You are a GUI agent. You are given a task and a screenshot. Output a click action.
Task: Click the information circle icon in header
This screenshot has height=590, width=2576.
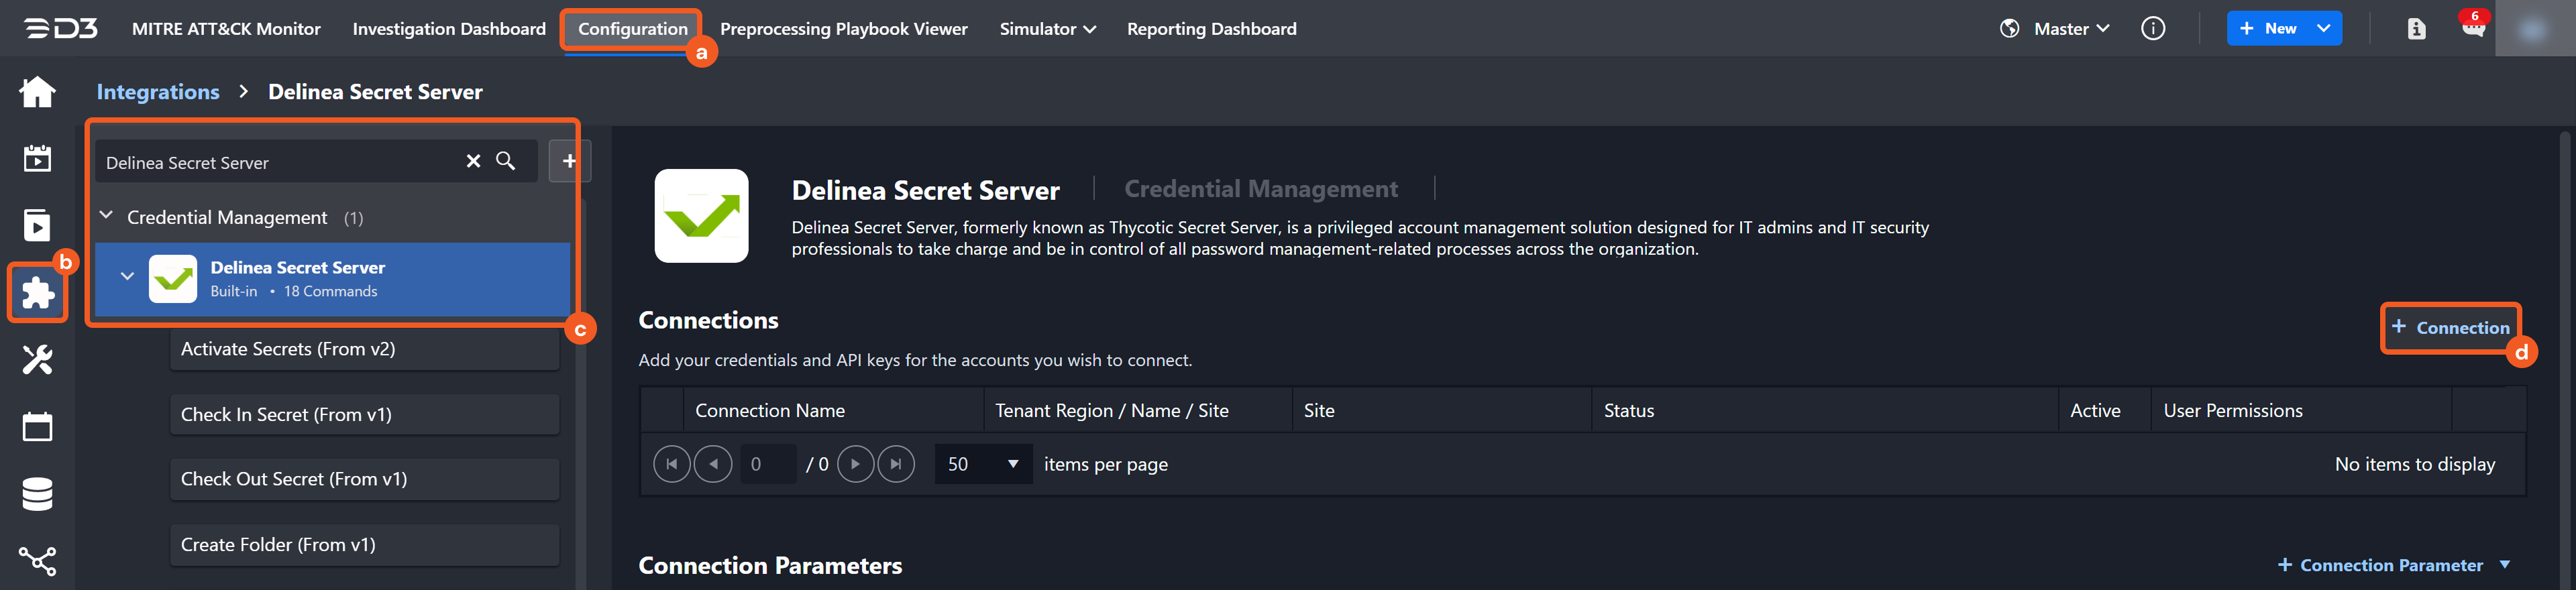[x=2153, y=29]
